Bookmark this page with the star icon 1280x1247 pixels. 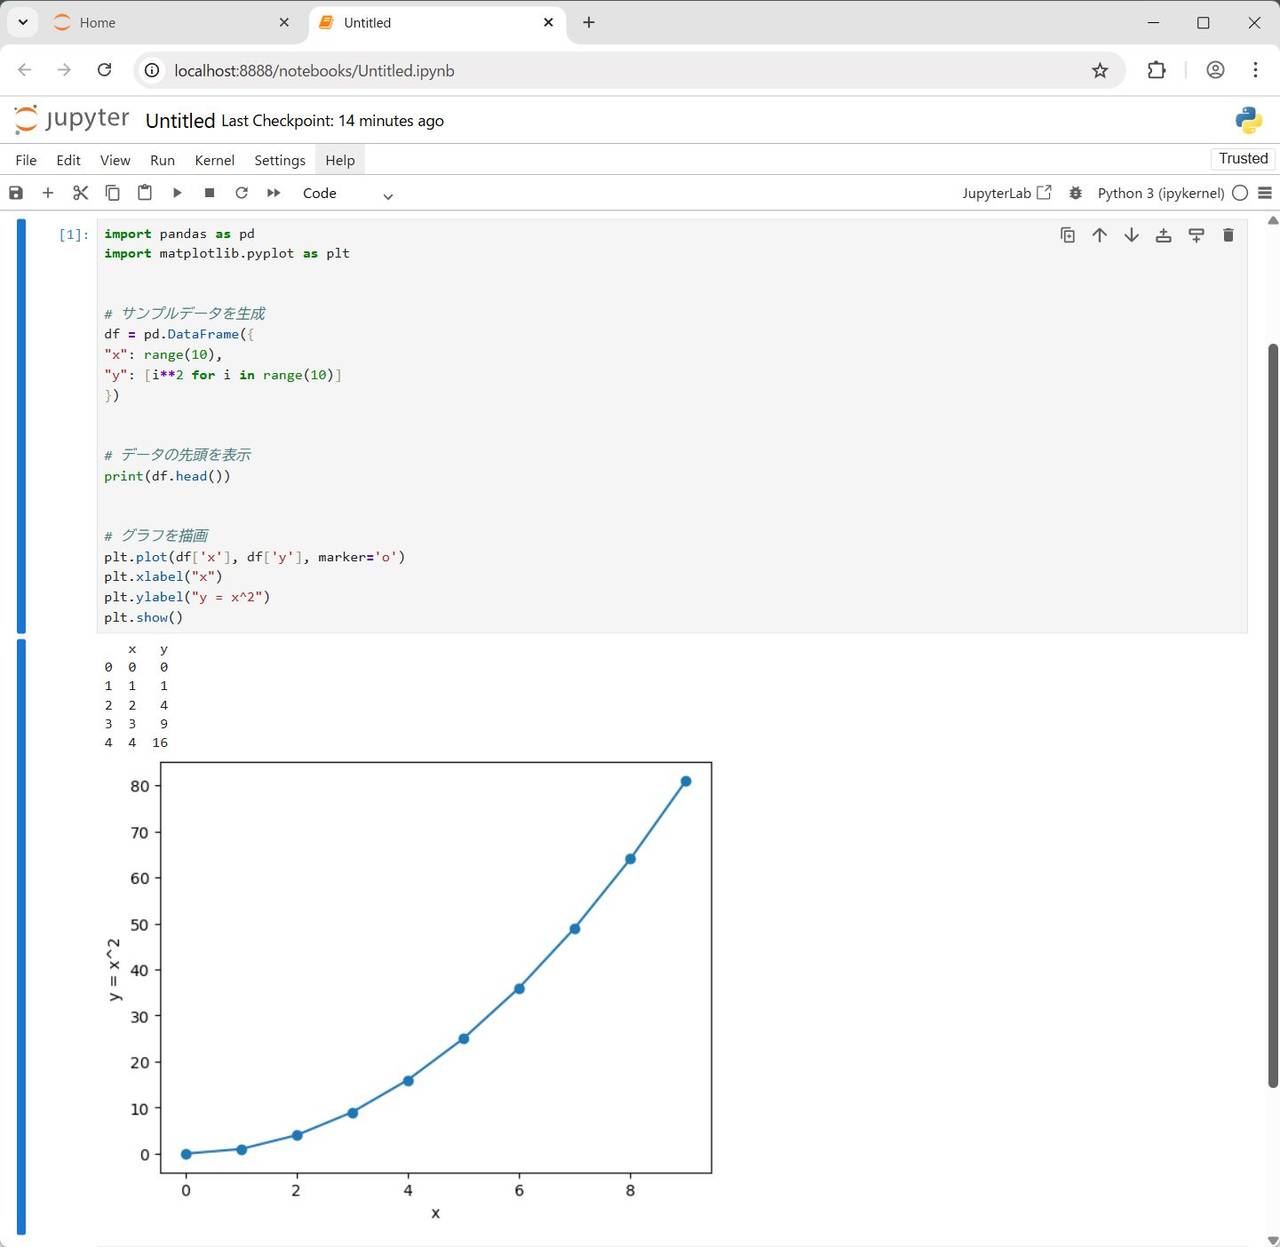pyautogui.click(x=1100, y=70)
